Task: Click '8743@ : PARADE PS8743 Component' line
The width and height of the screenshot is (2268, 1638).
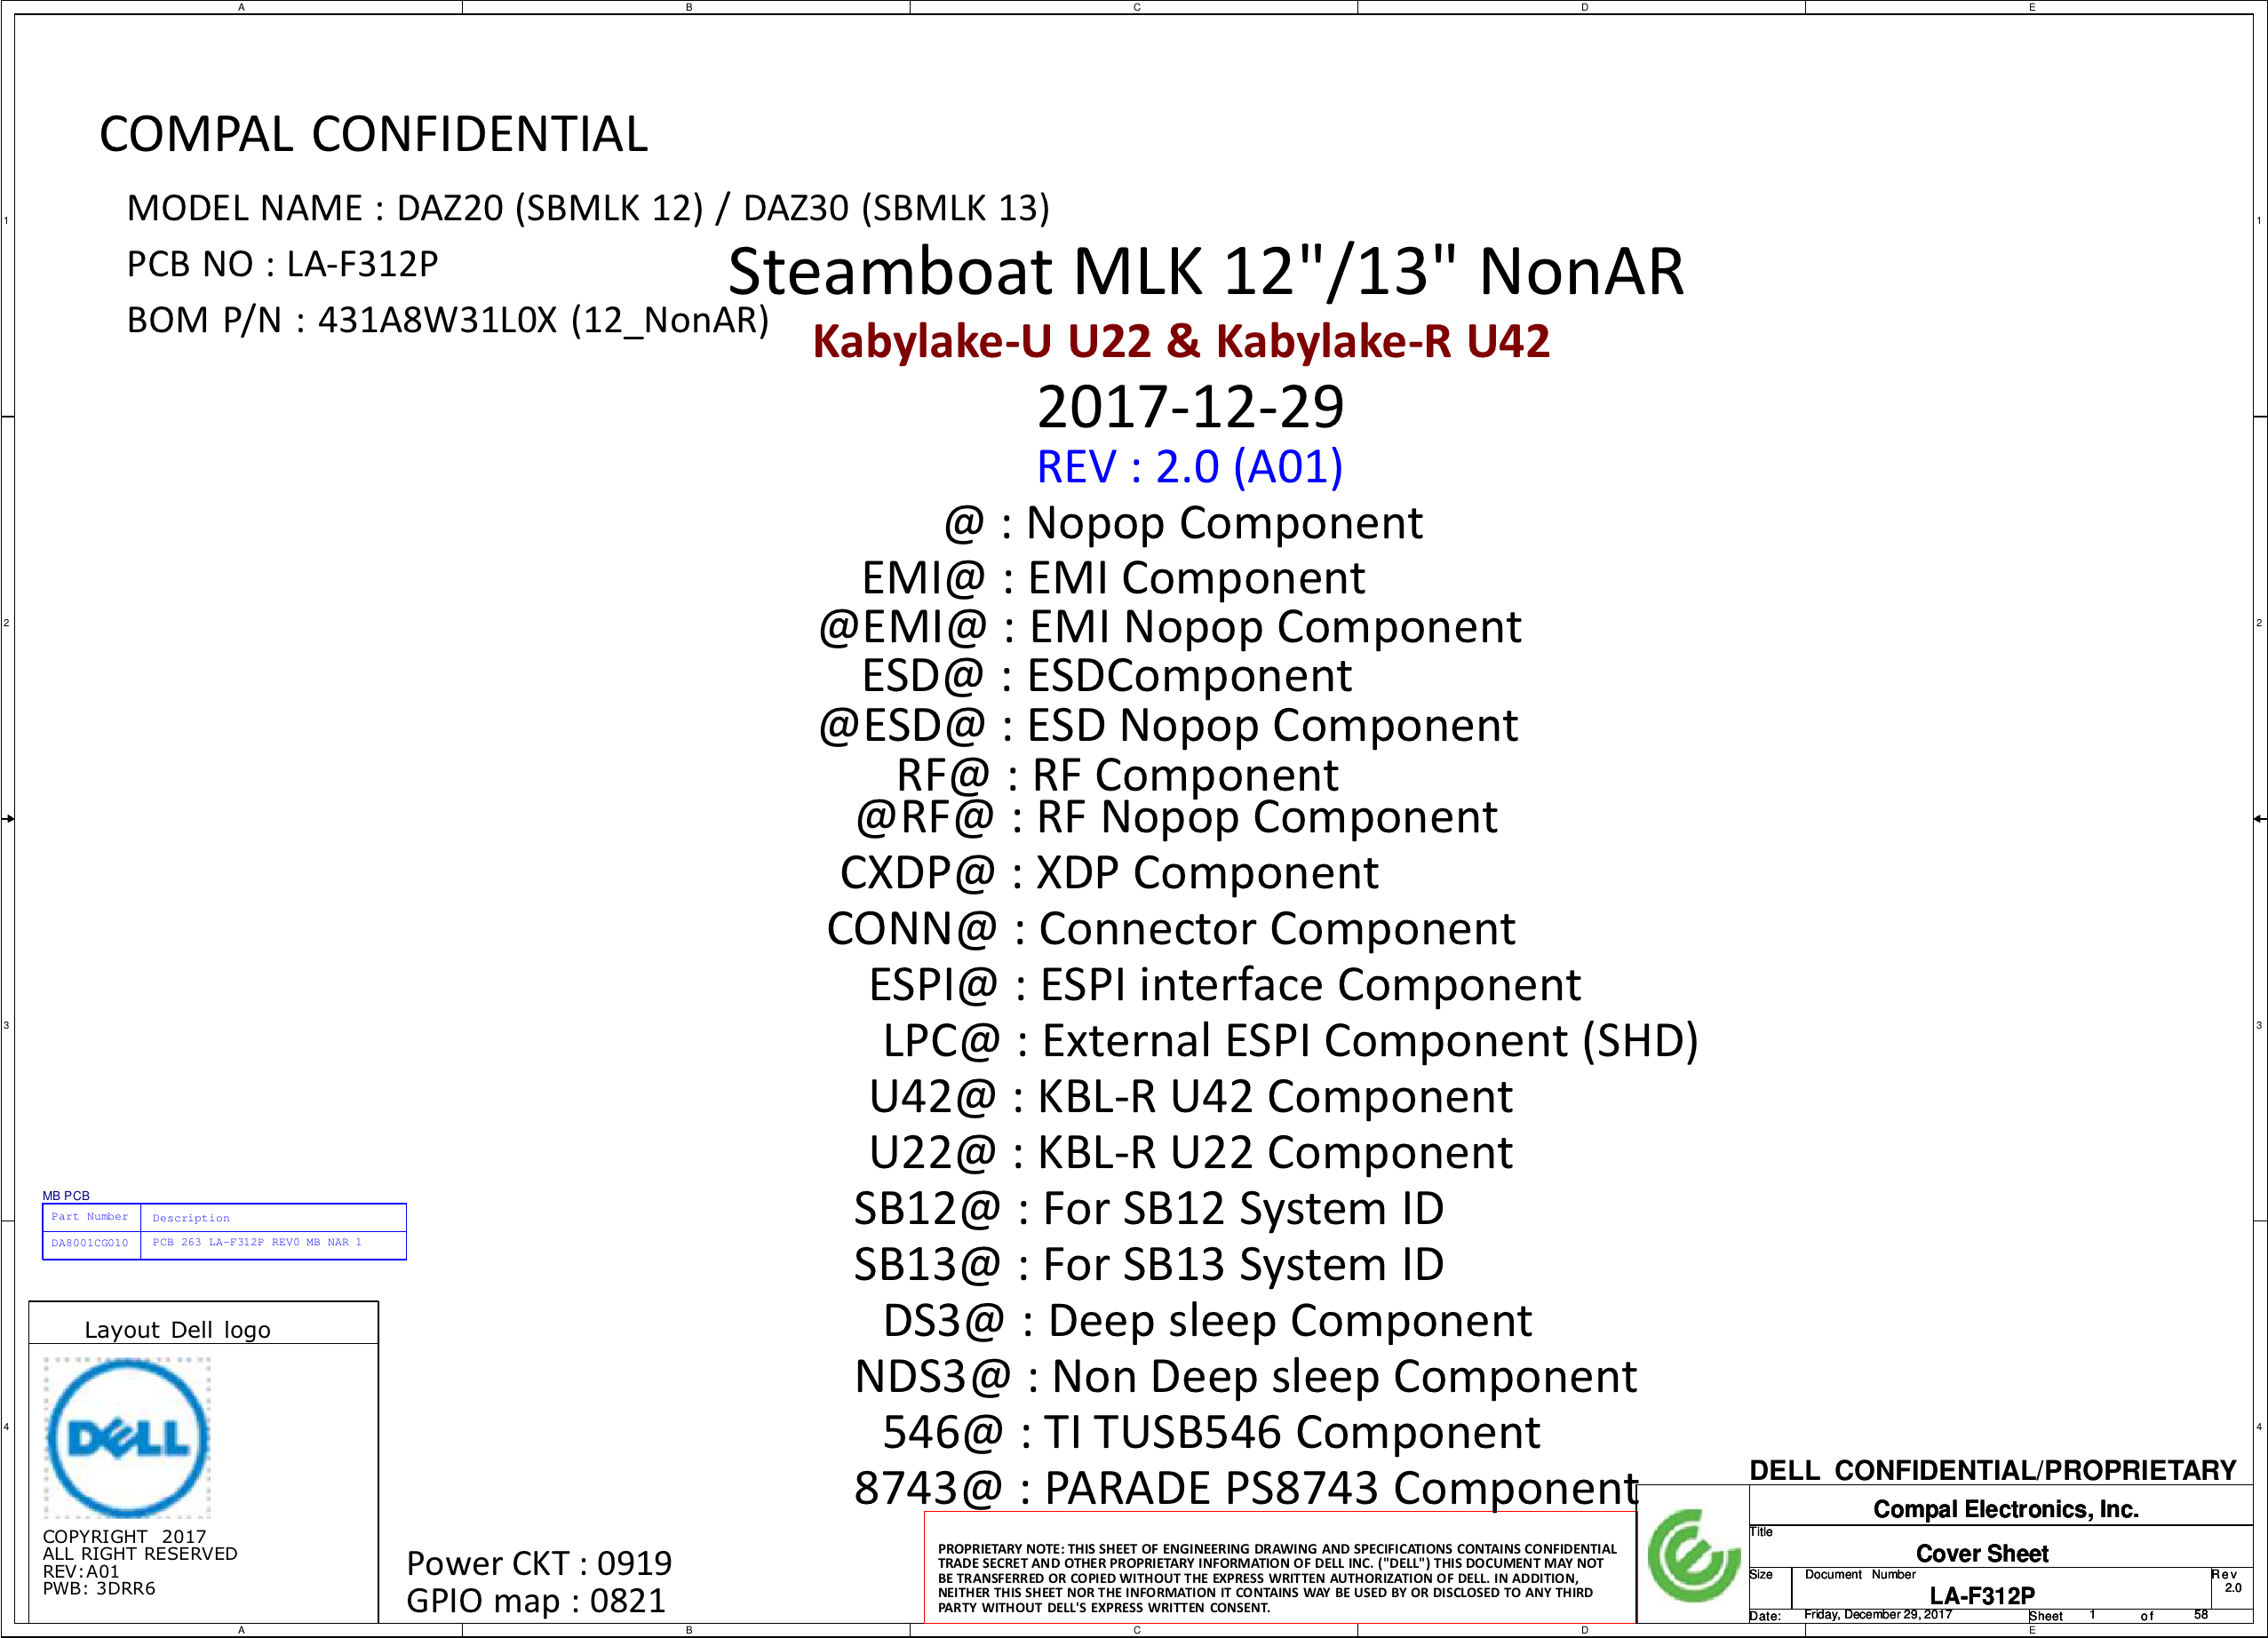Action: pyautogui.click(x=1246, y=1489)
